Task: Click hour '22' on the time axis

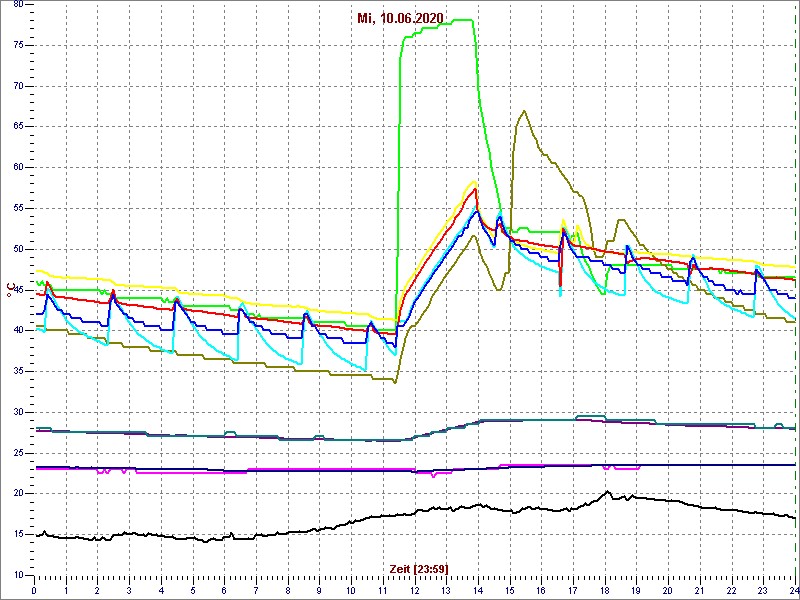Action: [731, 591]
